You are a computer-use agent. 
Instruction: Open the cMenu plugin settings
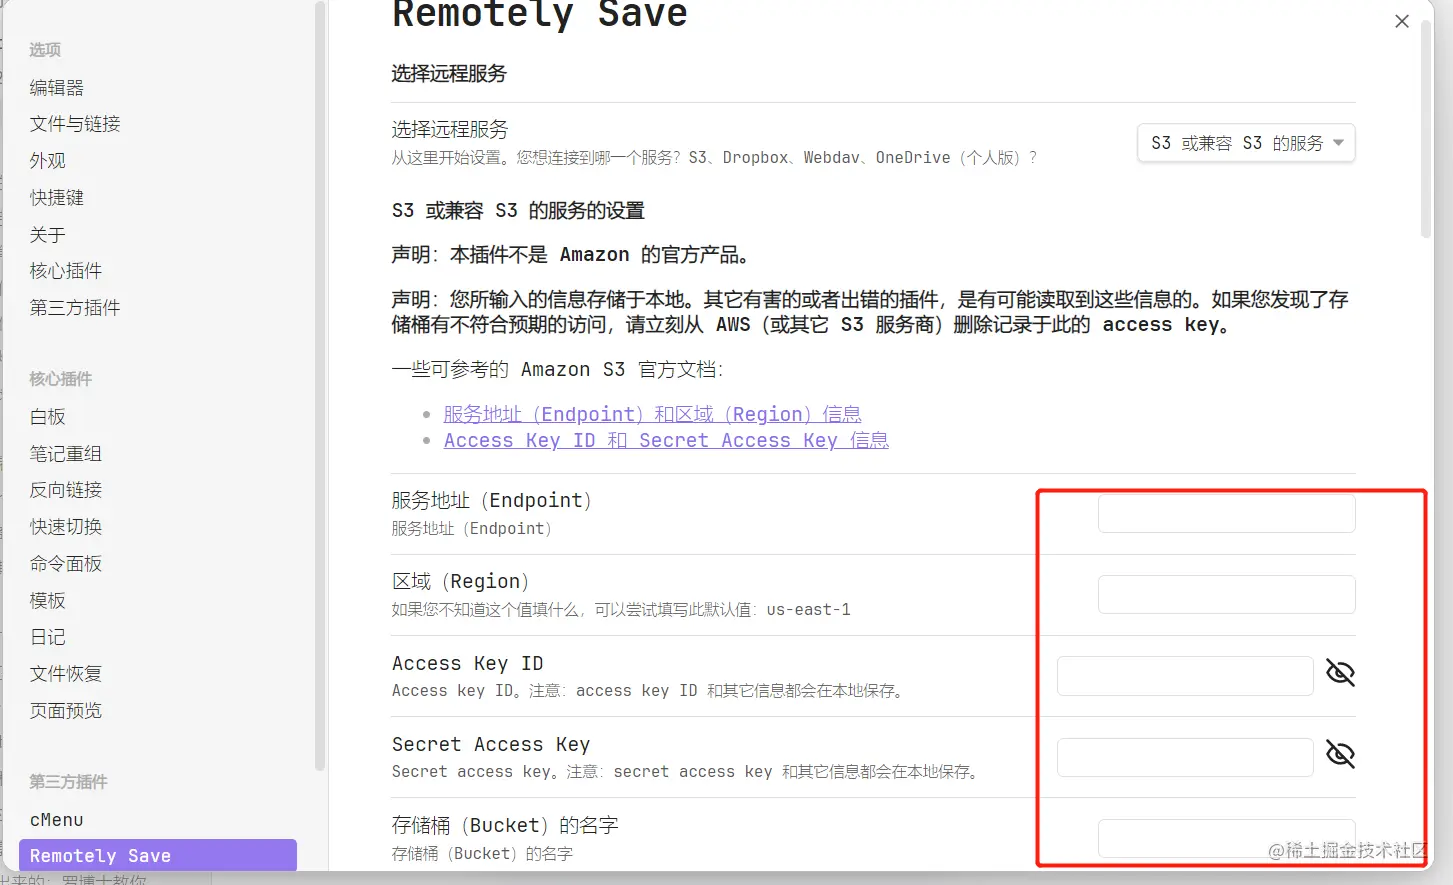[x=57, y=820]
